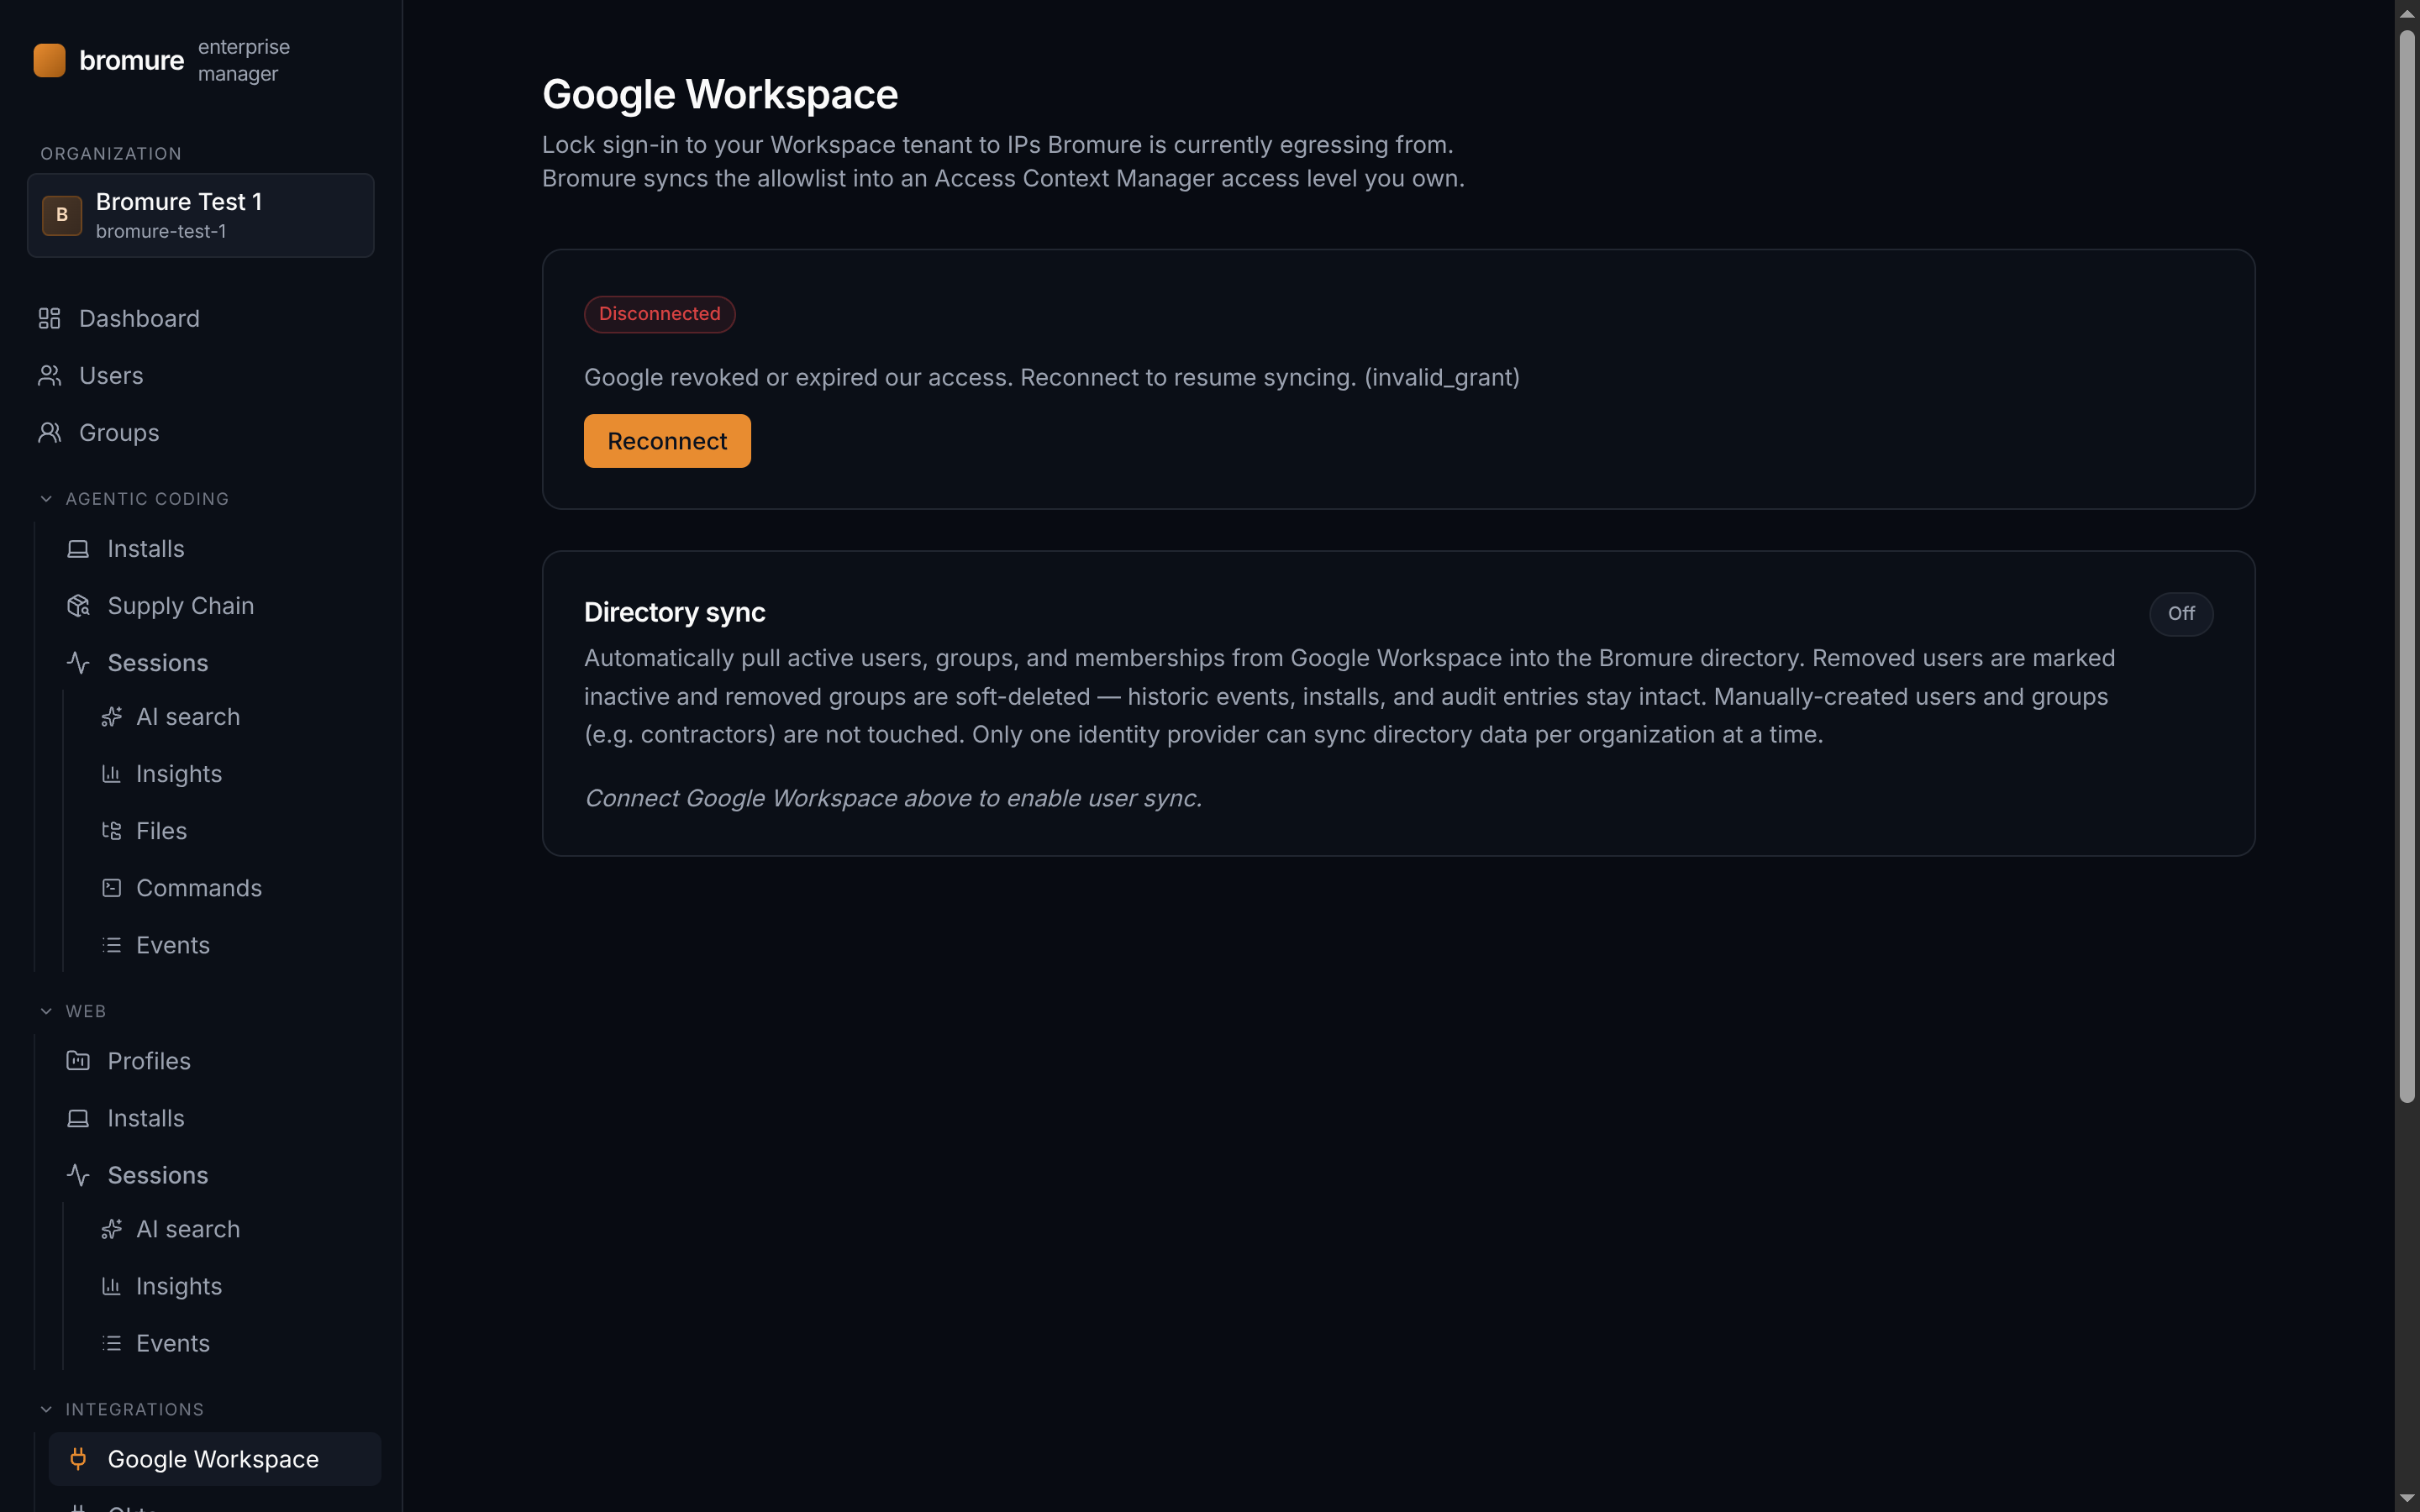Click Agentic Coding Events list icon
This screenshot has height=1512, width=2420.
[x=111, y=945]
